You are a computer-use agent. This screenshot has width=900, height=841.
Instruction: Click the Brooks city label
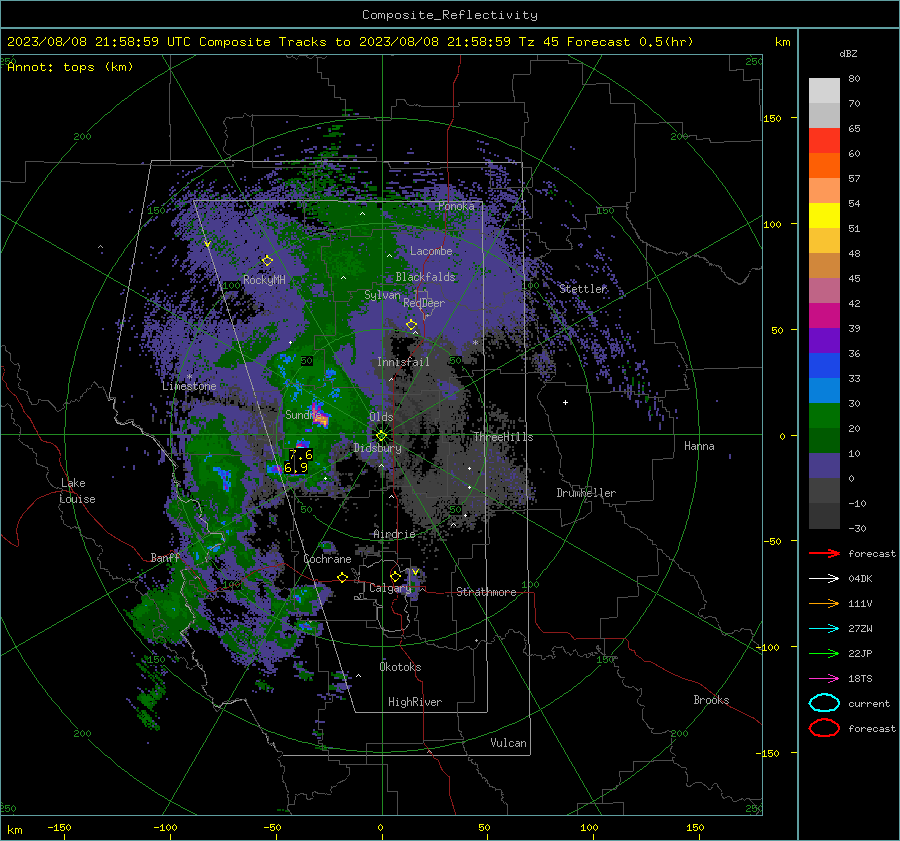[x=711, y=700]
